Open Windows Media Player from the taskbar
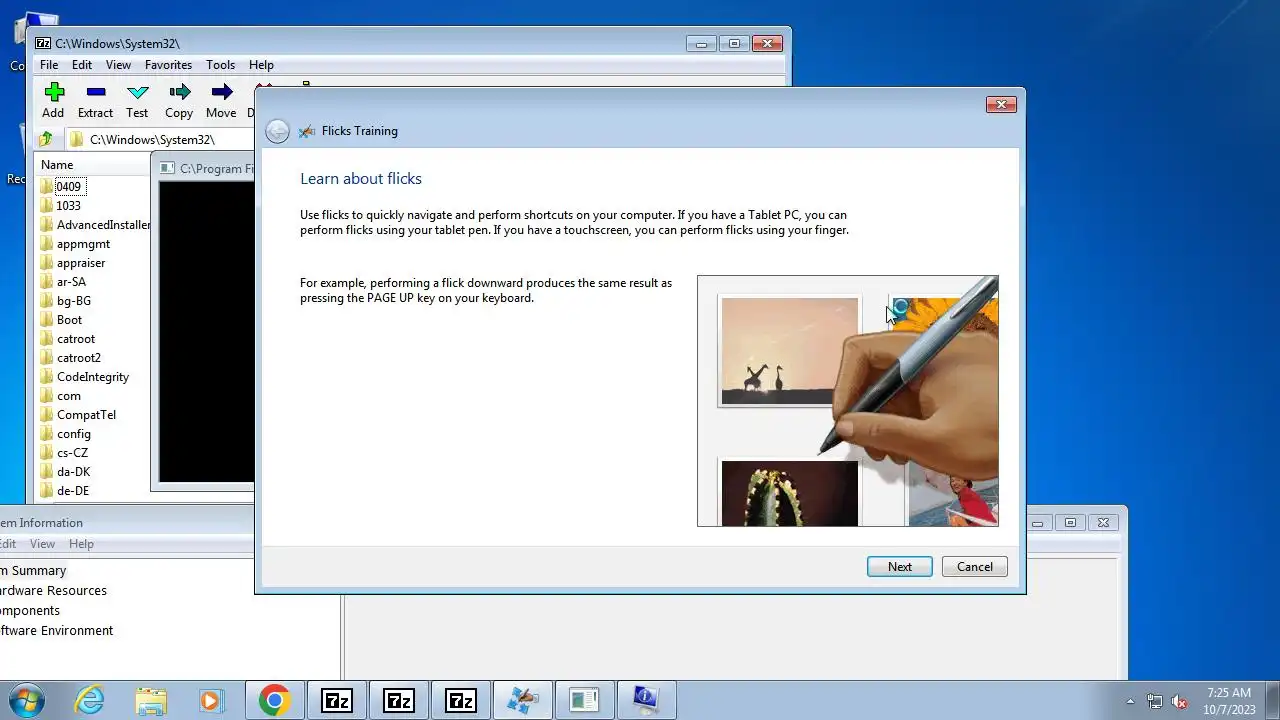Image resolution: width=1280 pixels, height=720 pixels. [211, 700]
